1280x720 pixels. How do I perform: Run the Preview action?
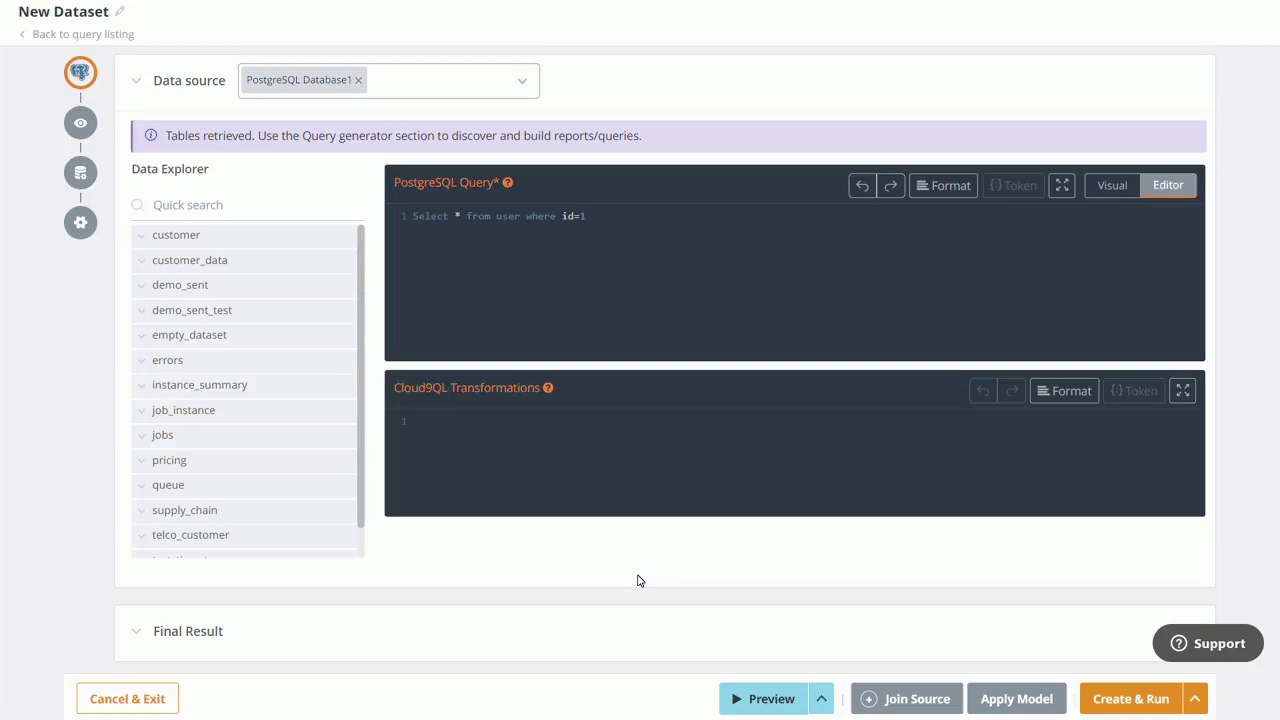point(763,698)
